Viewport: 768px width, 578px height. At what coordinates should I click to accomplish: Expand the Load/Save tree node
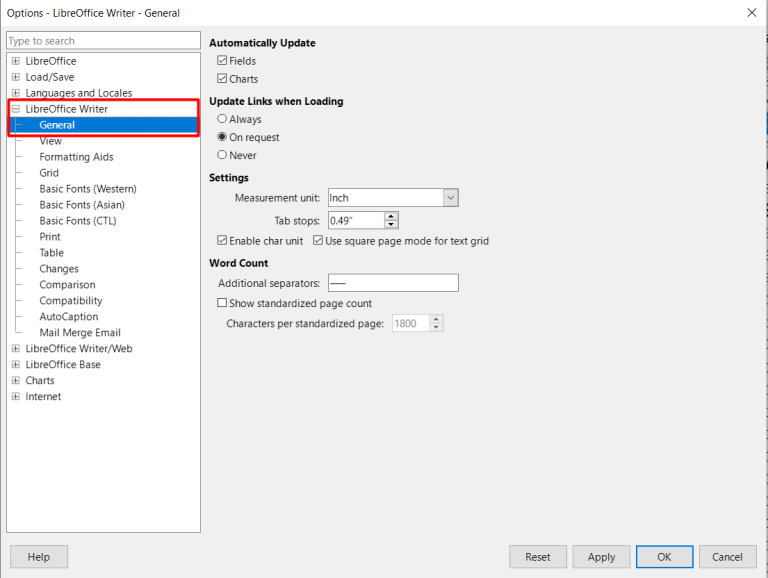tap(16, 77)
